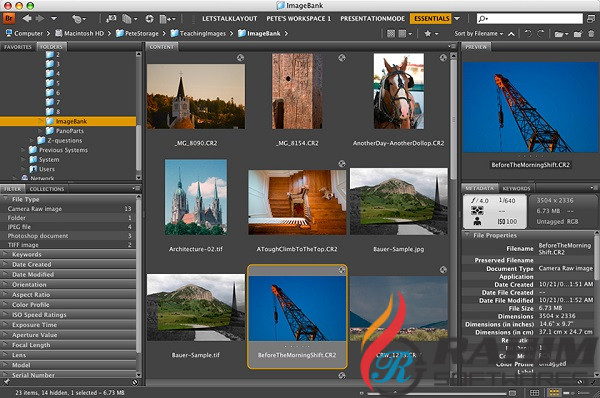
Task: Click Macintosh HD in the path bar
Action: (x=79, y=33)
